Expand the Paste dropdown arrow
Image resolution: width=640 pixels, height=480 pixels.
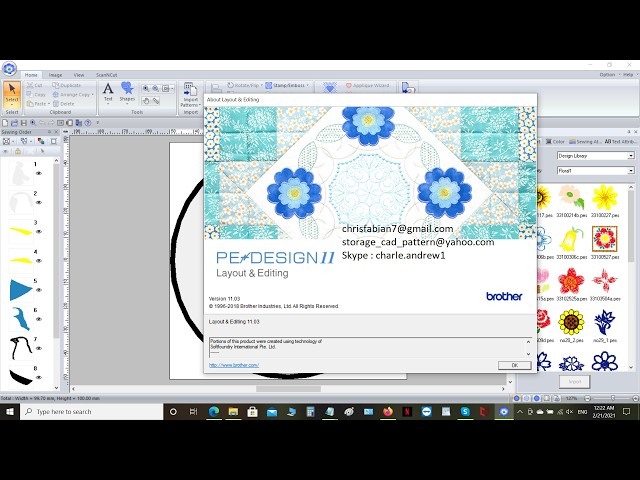pos(49,104)
